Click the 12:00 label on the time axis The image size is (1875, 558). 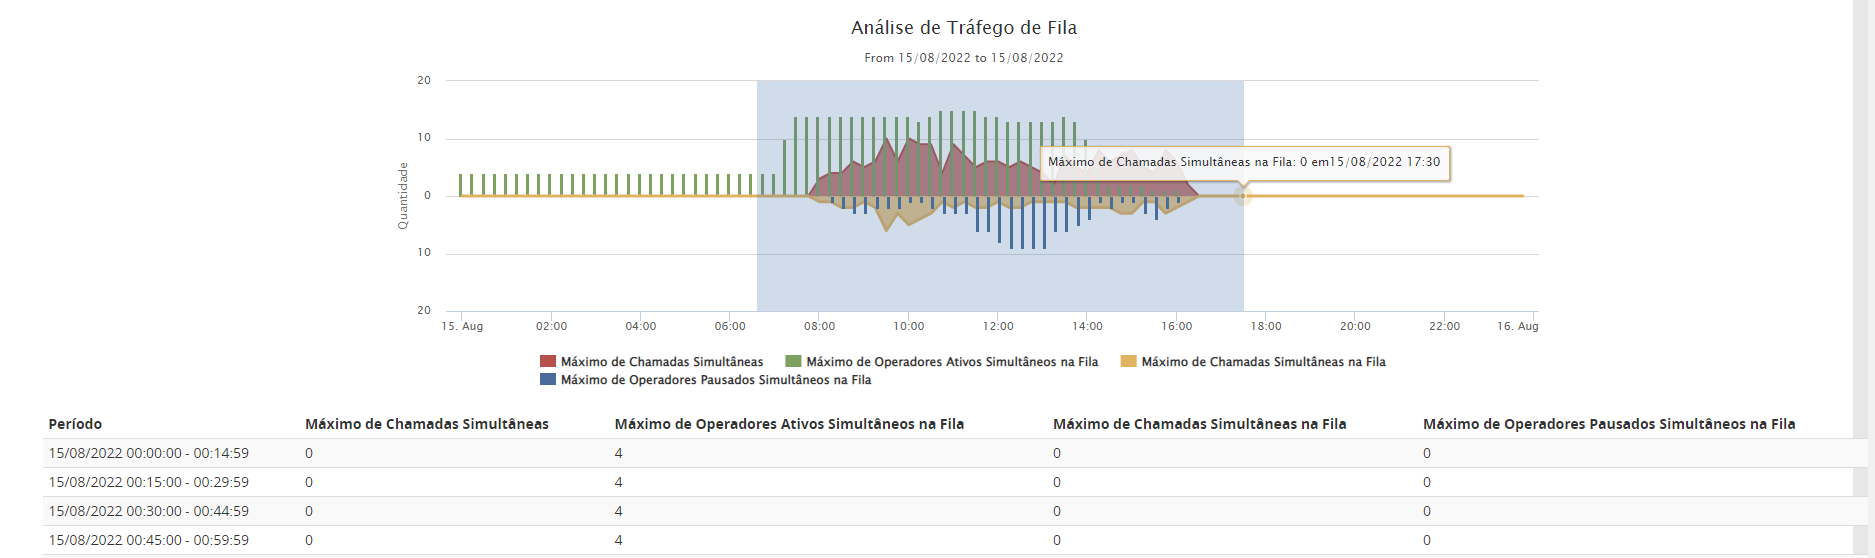click(998, 326)
